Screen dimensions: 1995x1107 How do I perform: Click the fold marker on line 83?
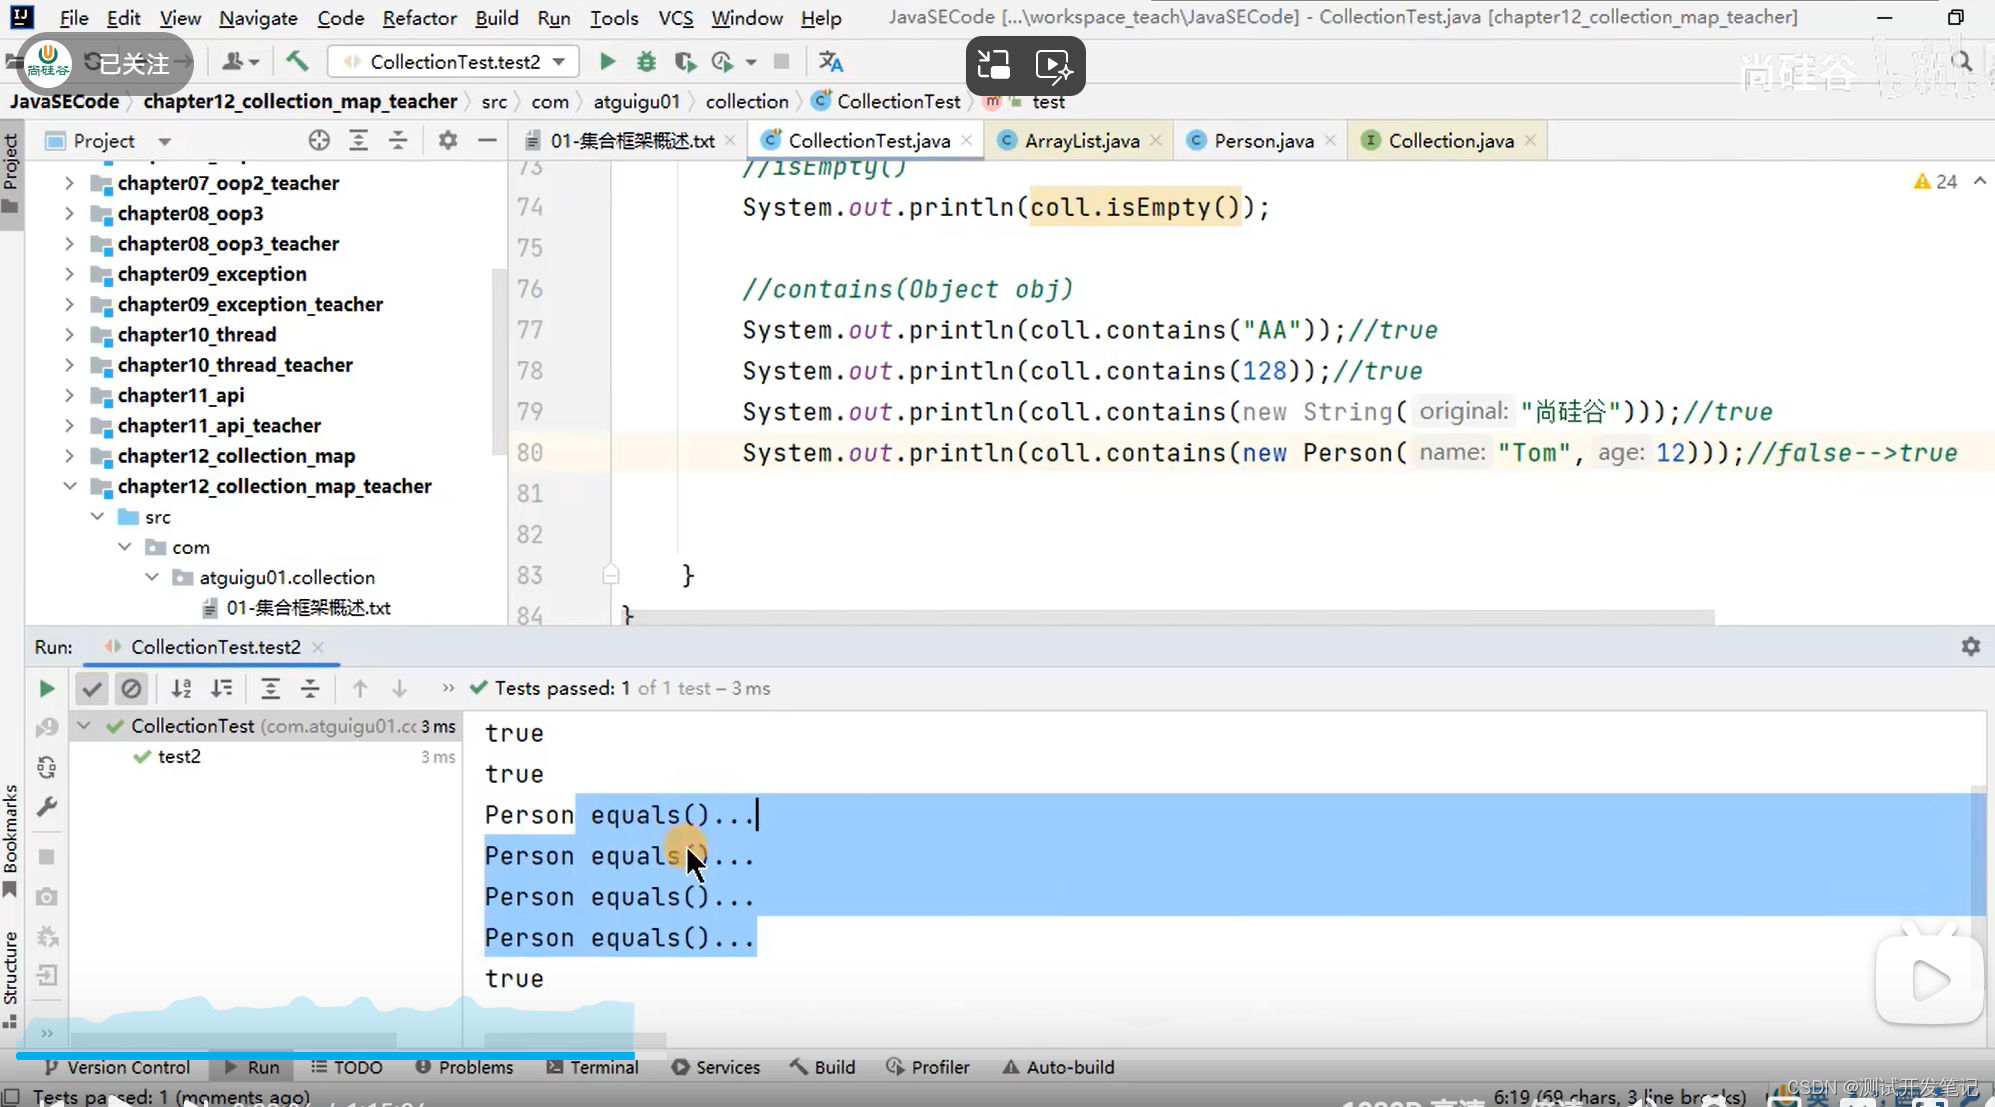pyautogui.click(x=611, y=575)
